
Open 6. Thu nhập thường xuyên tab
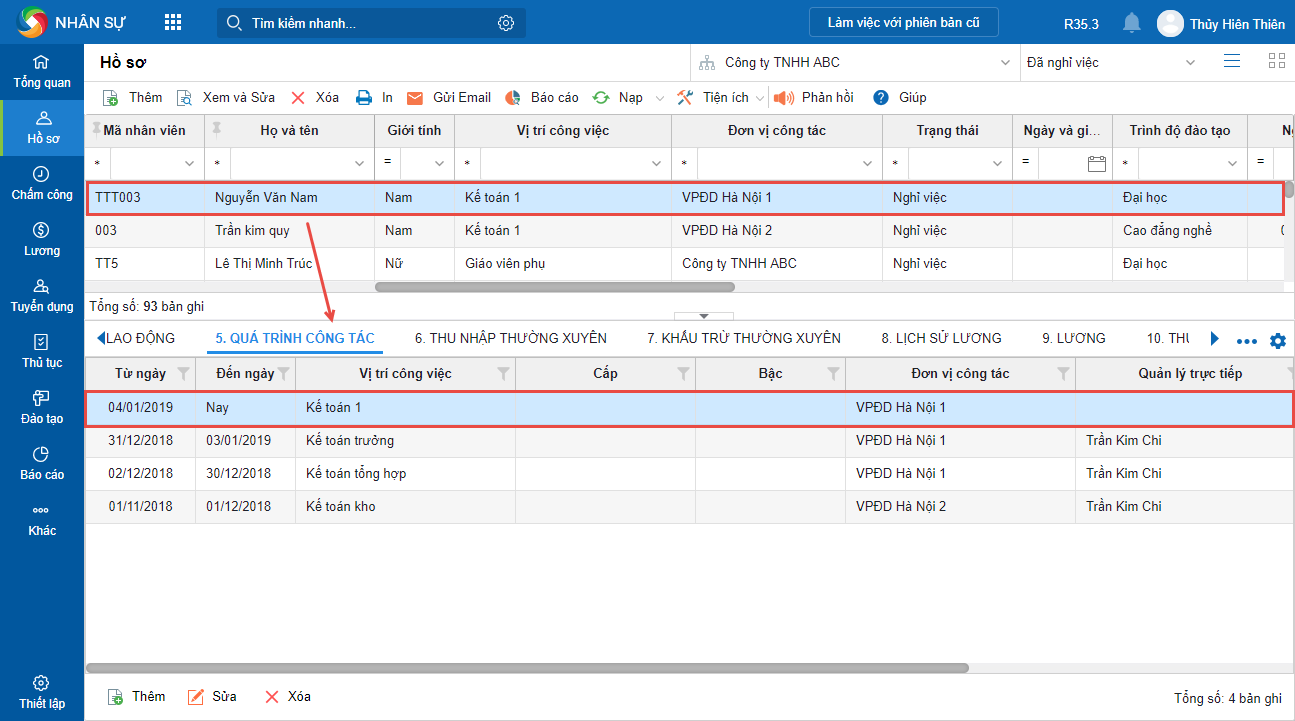click(x=510, y=338)
